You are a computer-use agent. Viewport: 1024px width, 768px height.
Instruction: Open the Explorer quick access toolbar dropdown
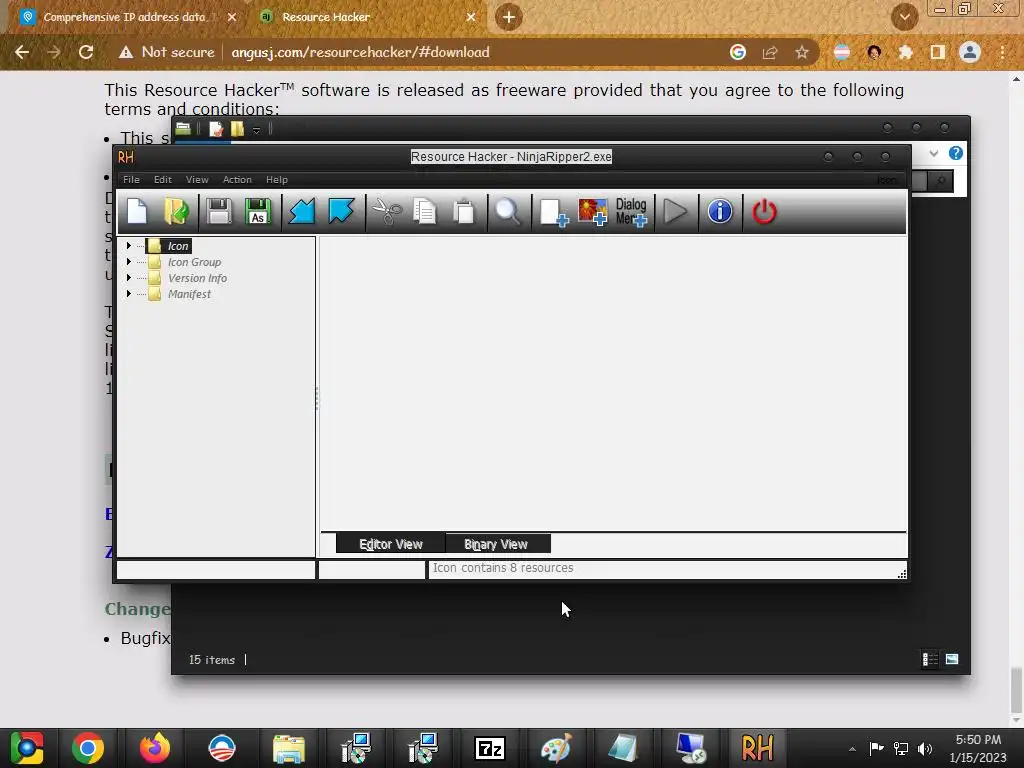click(x=257, y=130)
